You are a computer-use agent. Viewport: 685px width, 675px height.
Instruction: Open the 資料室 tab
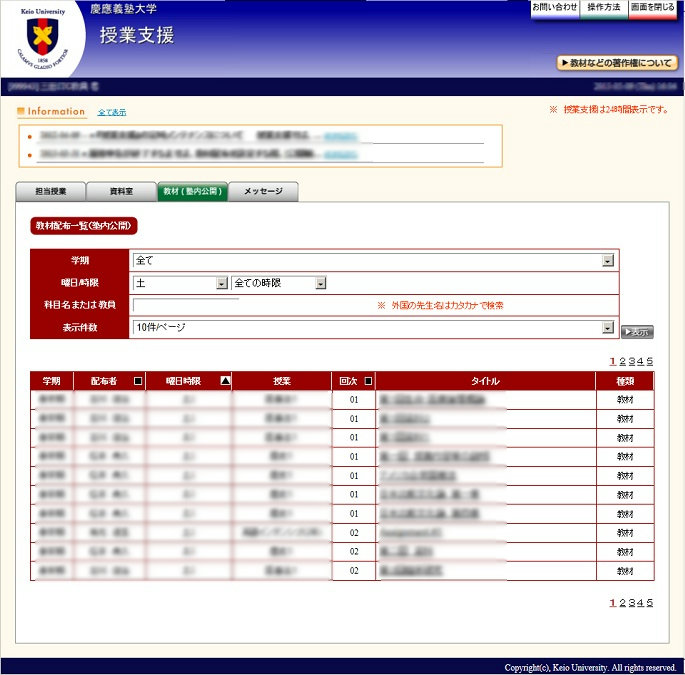coord(122,192)
